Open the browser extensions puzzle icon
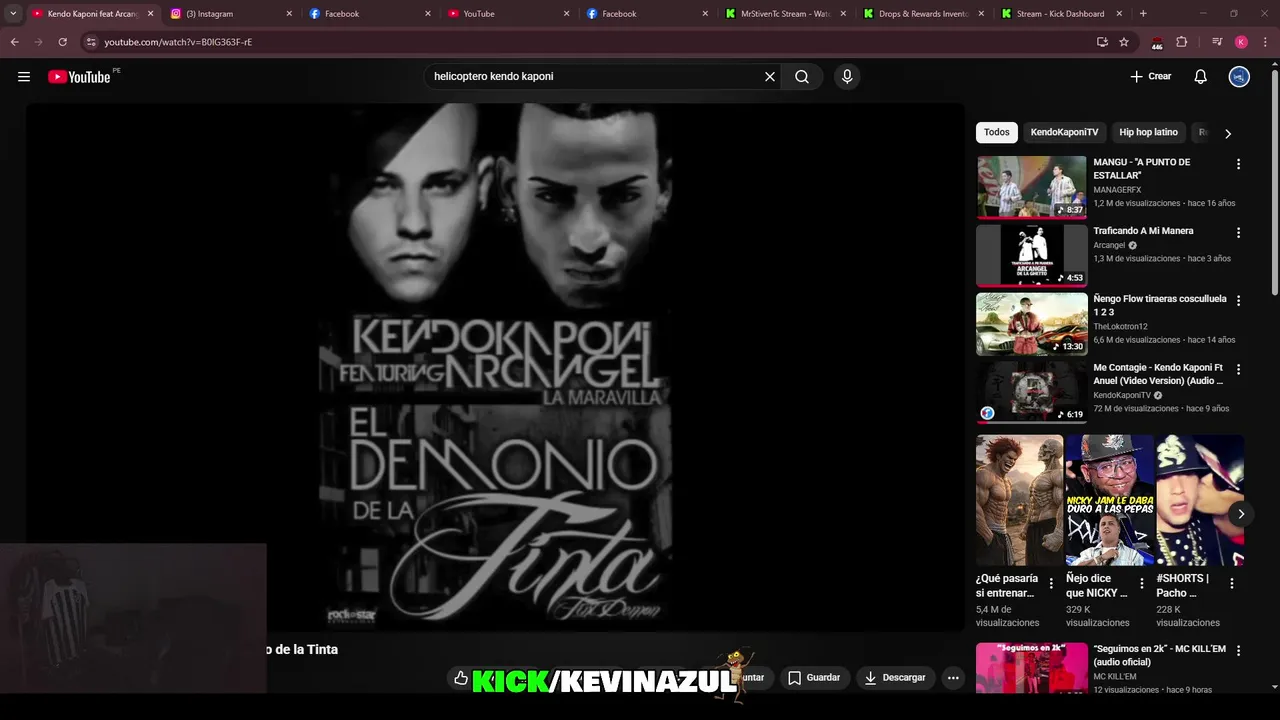The image size is (1280, 720). 1182,42
